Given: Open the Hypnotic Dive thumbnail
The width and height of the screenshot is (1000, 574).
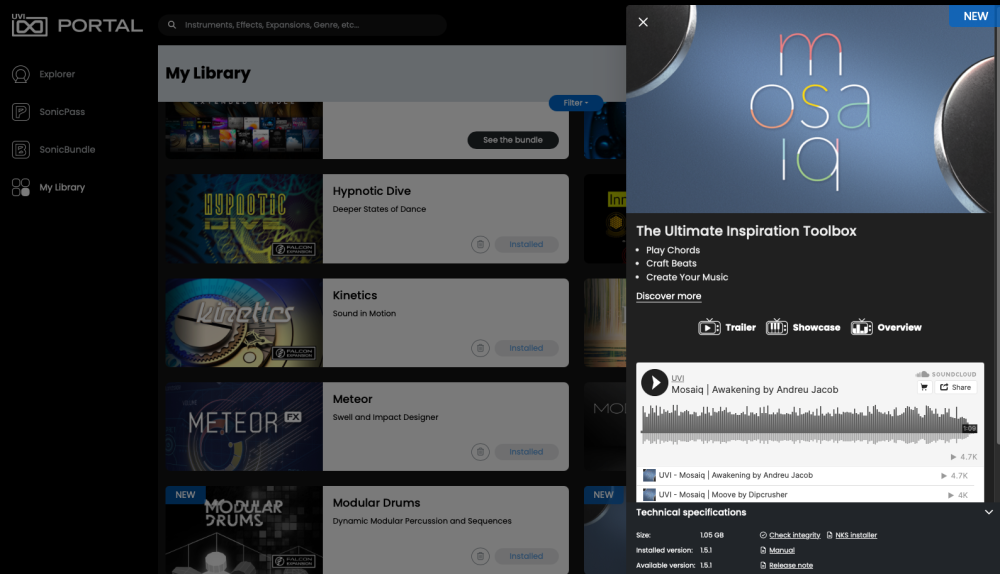Looking at the screenshot, I should (244, 219).
